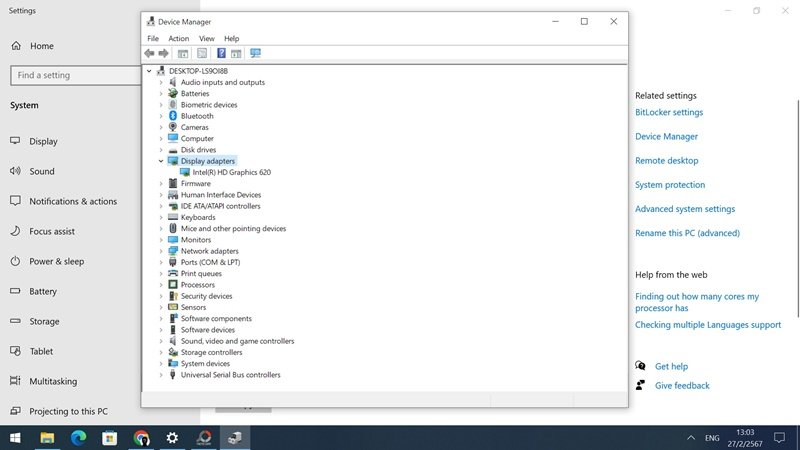Open Microsoft Edge from the taskbar
This screenshot has width=800, height=450.
79,438
